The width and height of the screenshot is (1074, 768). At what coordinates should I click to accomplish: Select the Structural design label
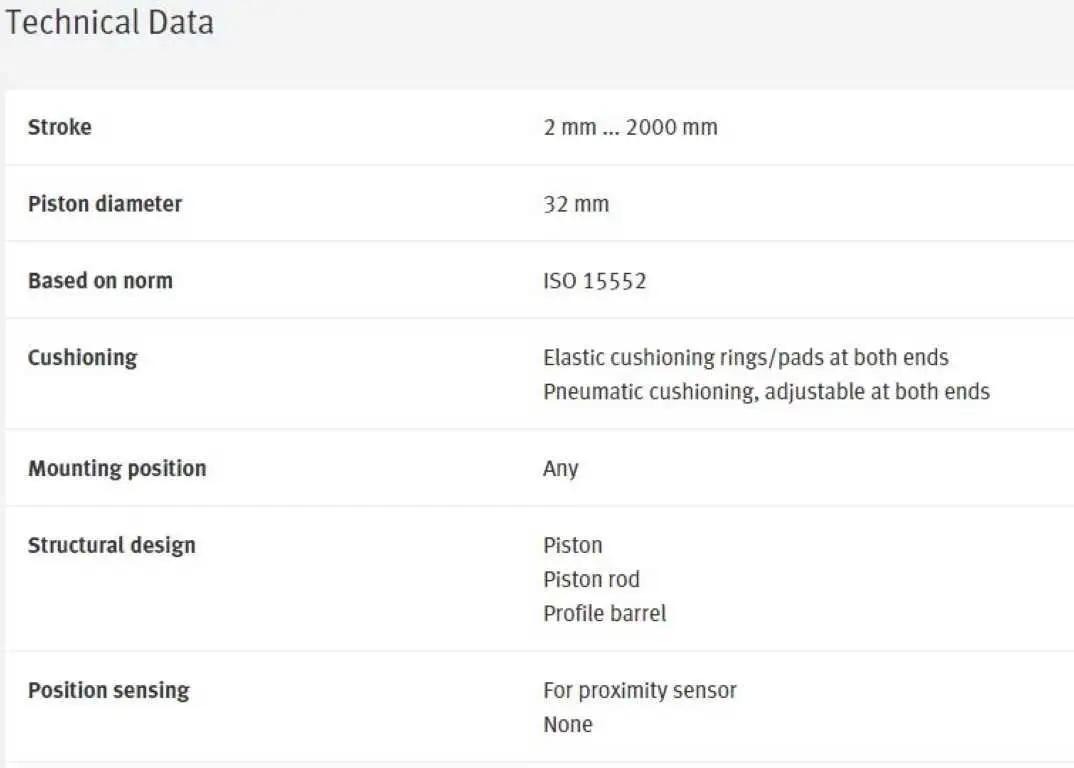click(x=112, y=545)
